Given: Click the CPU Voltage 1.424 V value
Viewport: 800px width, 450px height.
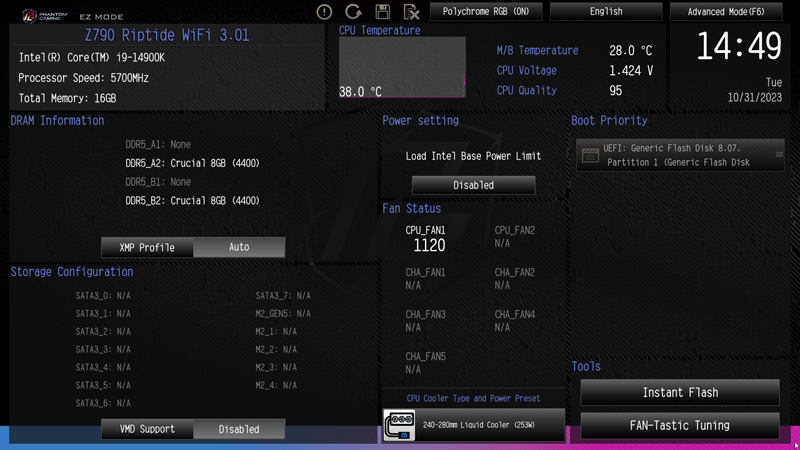Looking at the screenshot, I should pyautogui.click(x=631, y=70).
